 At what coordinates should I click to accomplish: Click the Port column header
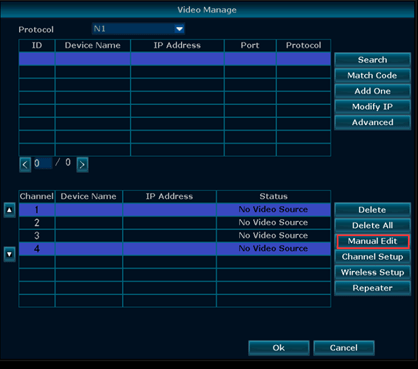(250, 46)
